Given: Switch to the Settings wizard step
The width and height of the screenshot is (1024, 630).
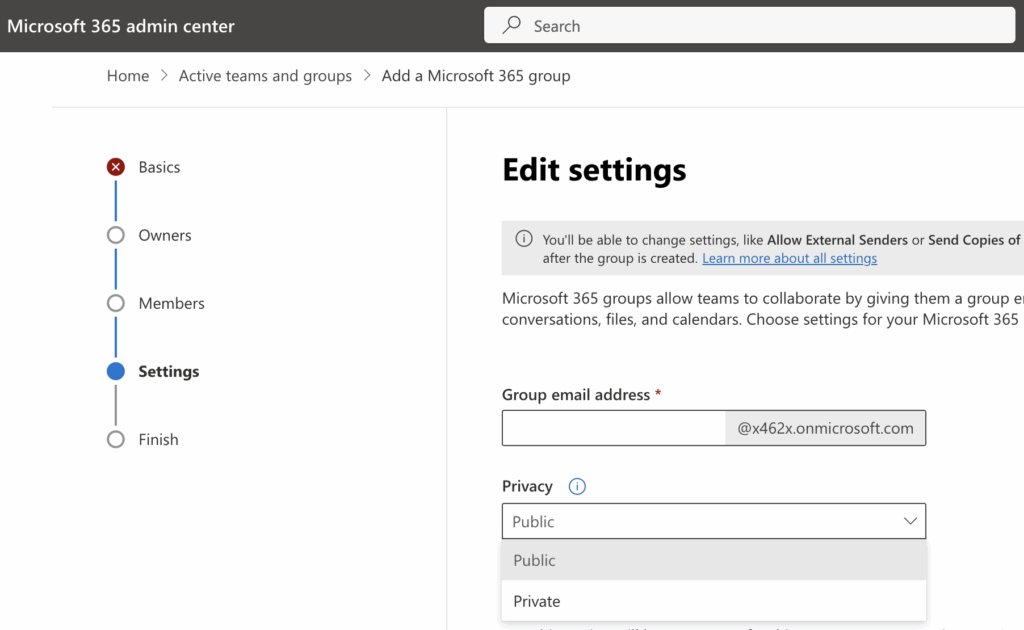Looking at the screenshot, I should (x=168, y=371).
